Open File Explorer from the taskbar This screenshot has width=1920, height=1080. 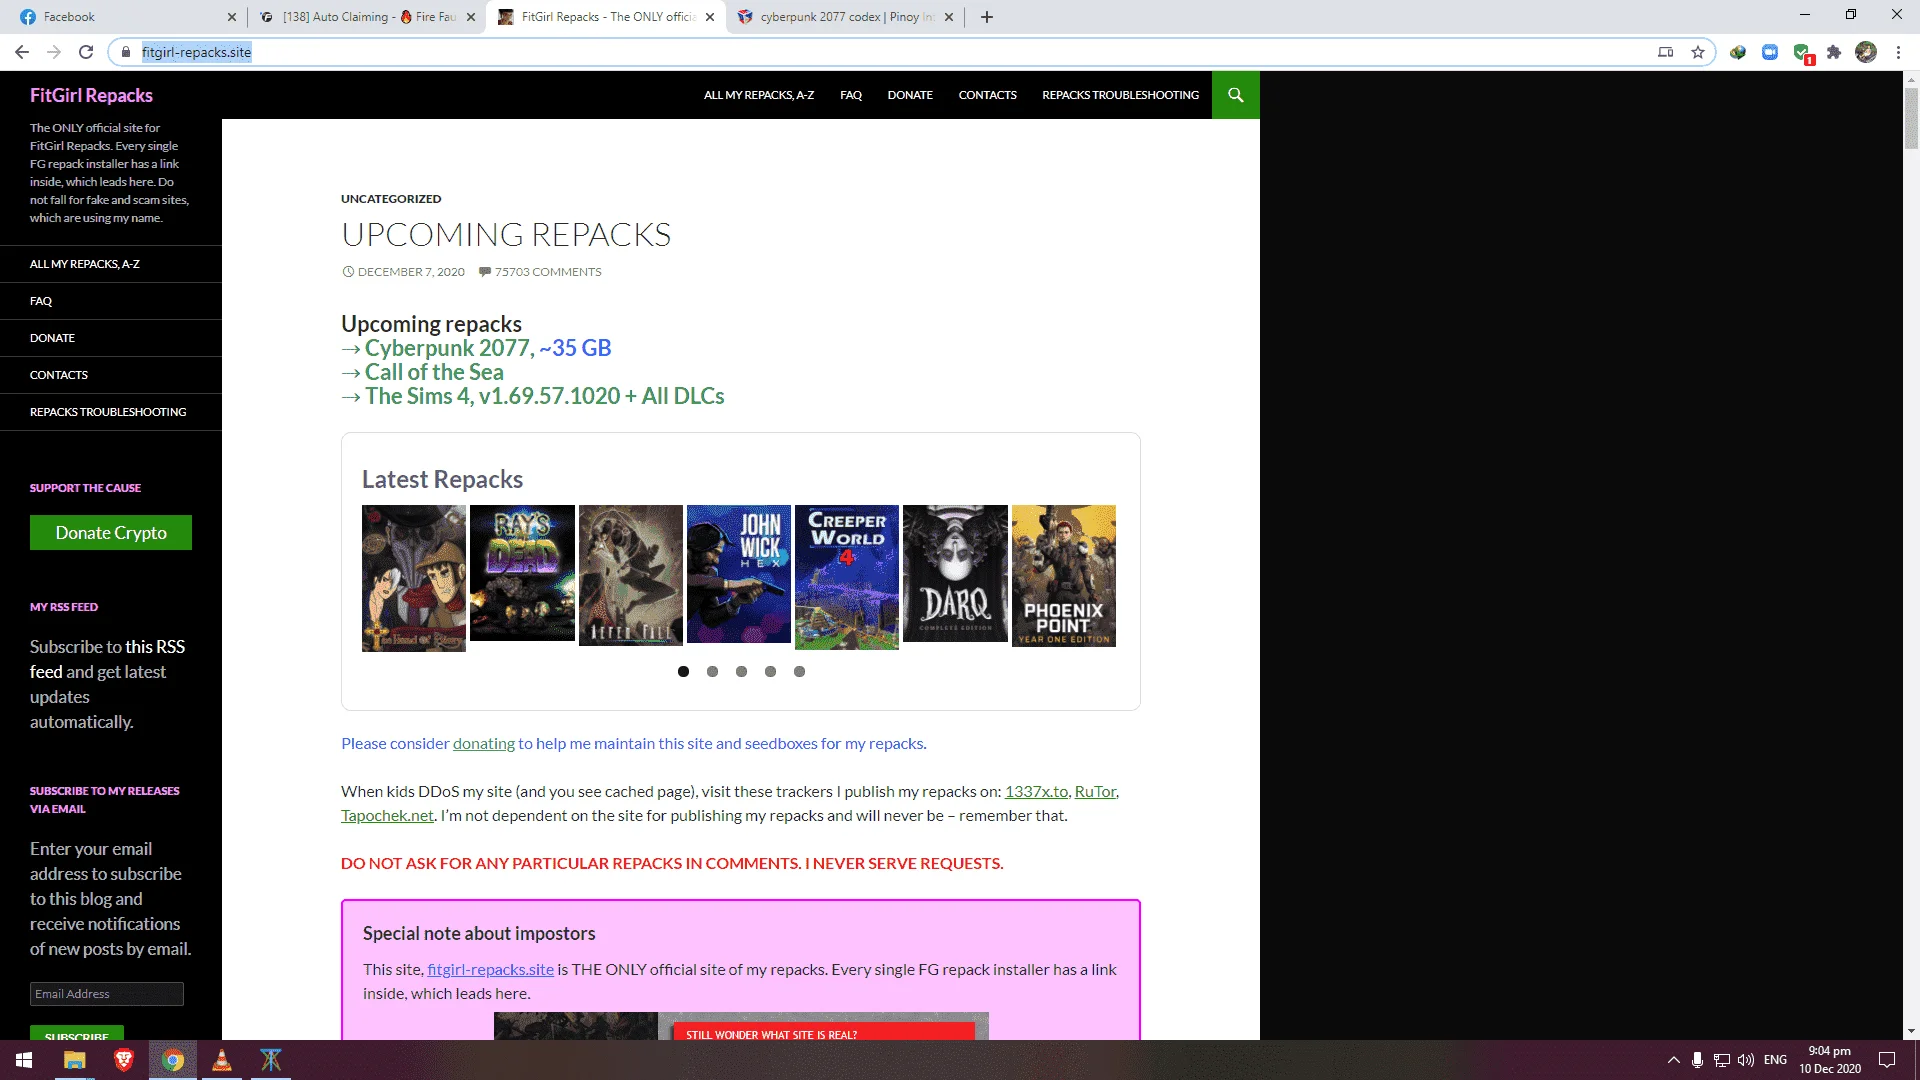(75, 1060)
